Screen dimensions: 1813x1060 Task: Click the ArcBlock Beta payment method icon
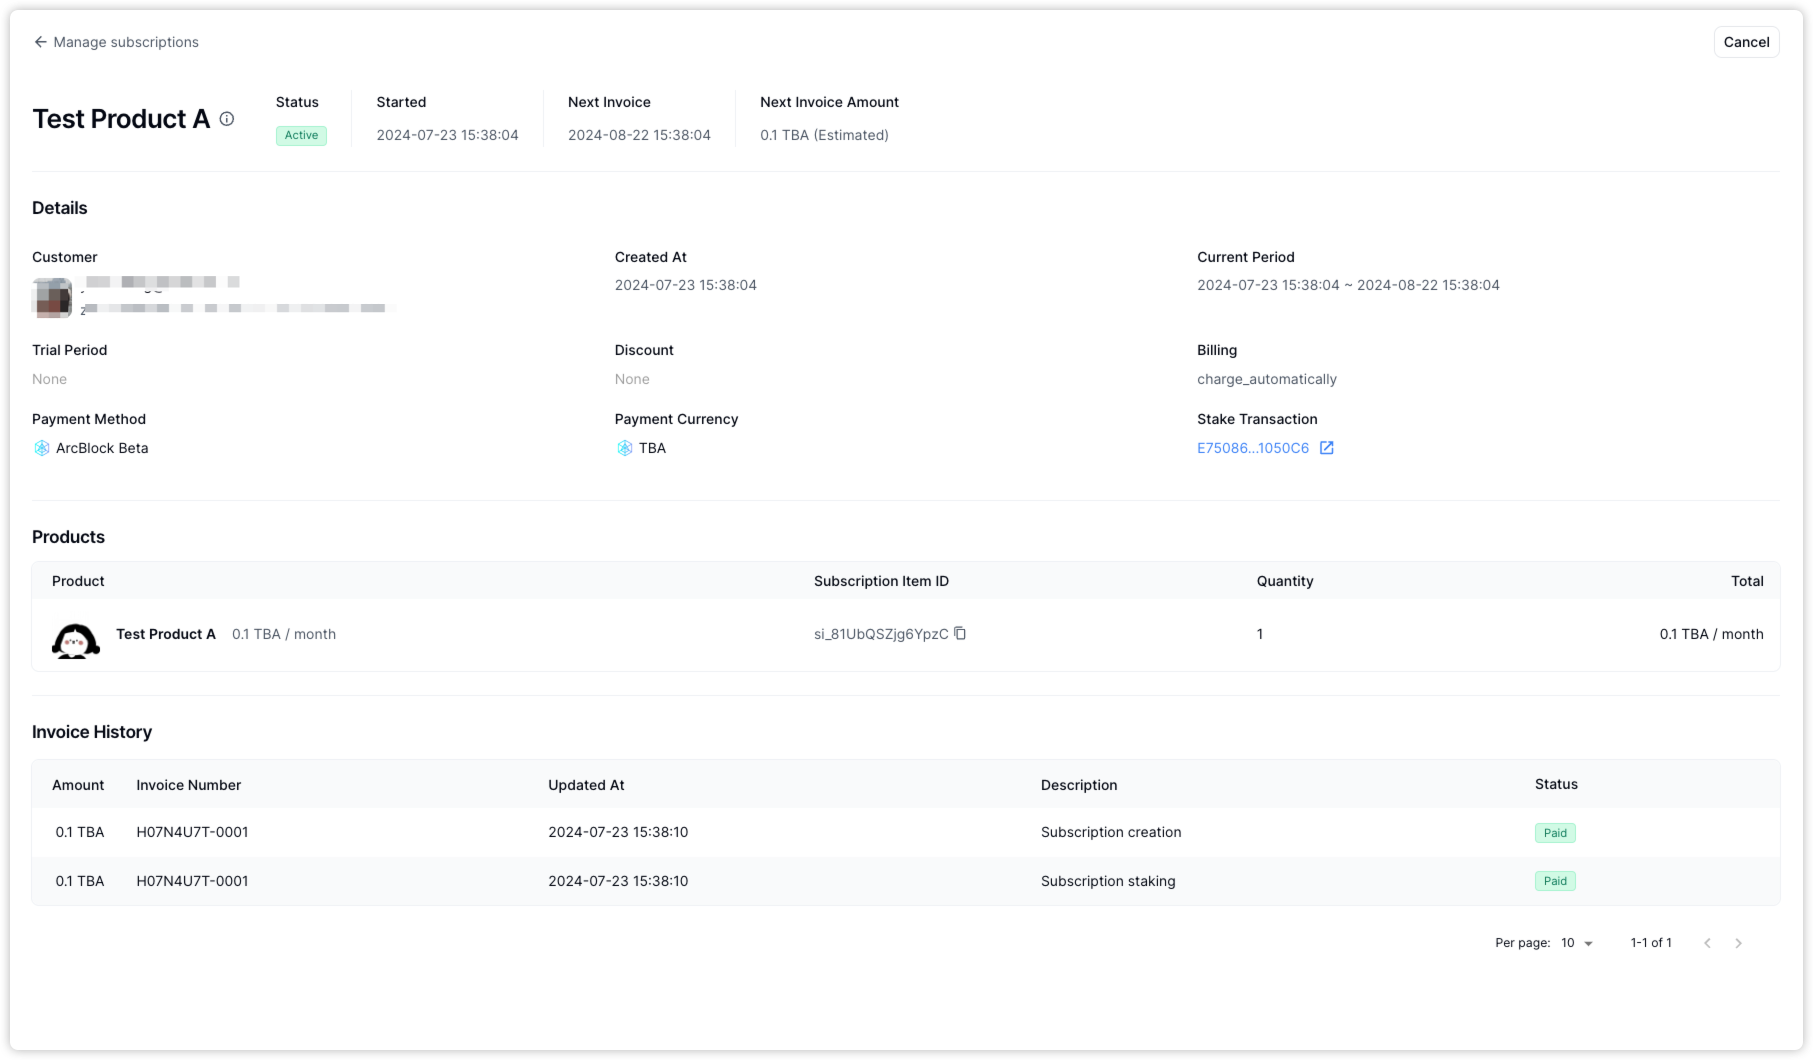[42, 448]
